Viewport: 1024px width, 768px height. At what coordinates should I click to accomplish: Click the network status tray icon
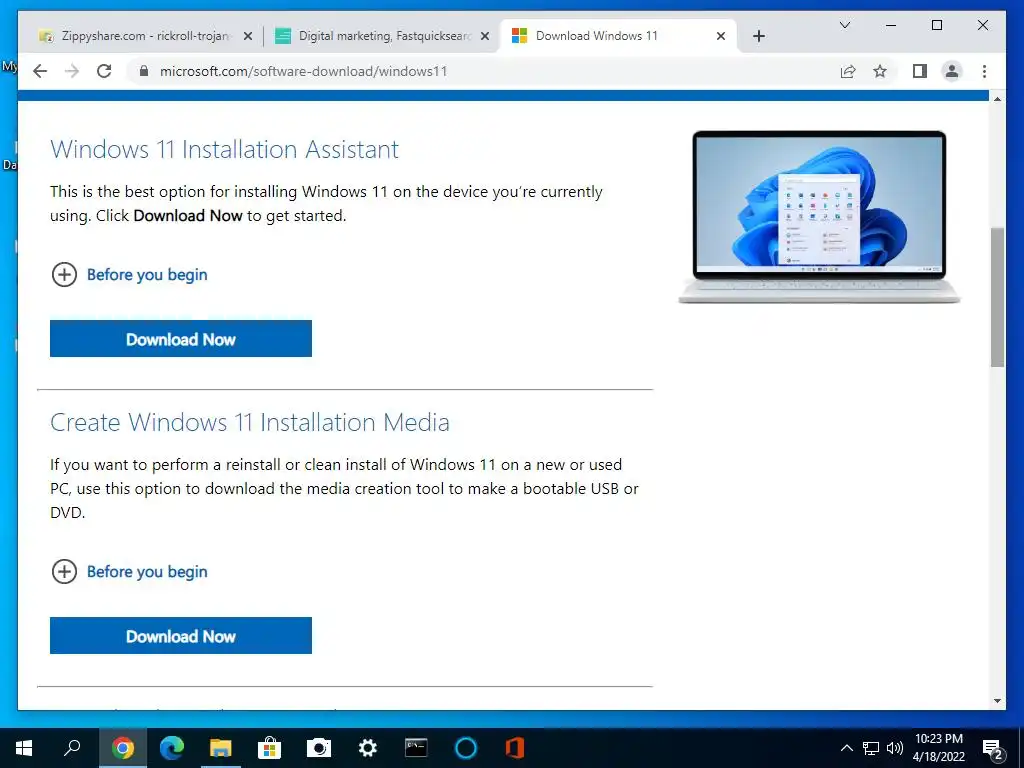871,748
